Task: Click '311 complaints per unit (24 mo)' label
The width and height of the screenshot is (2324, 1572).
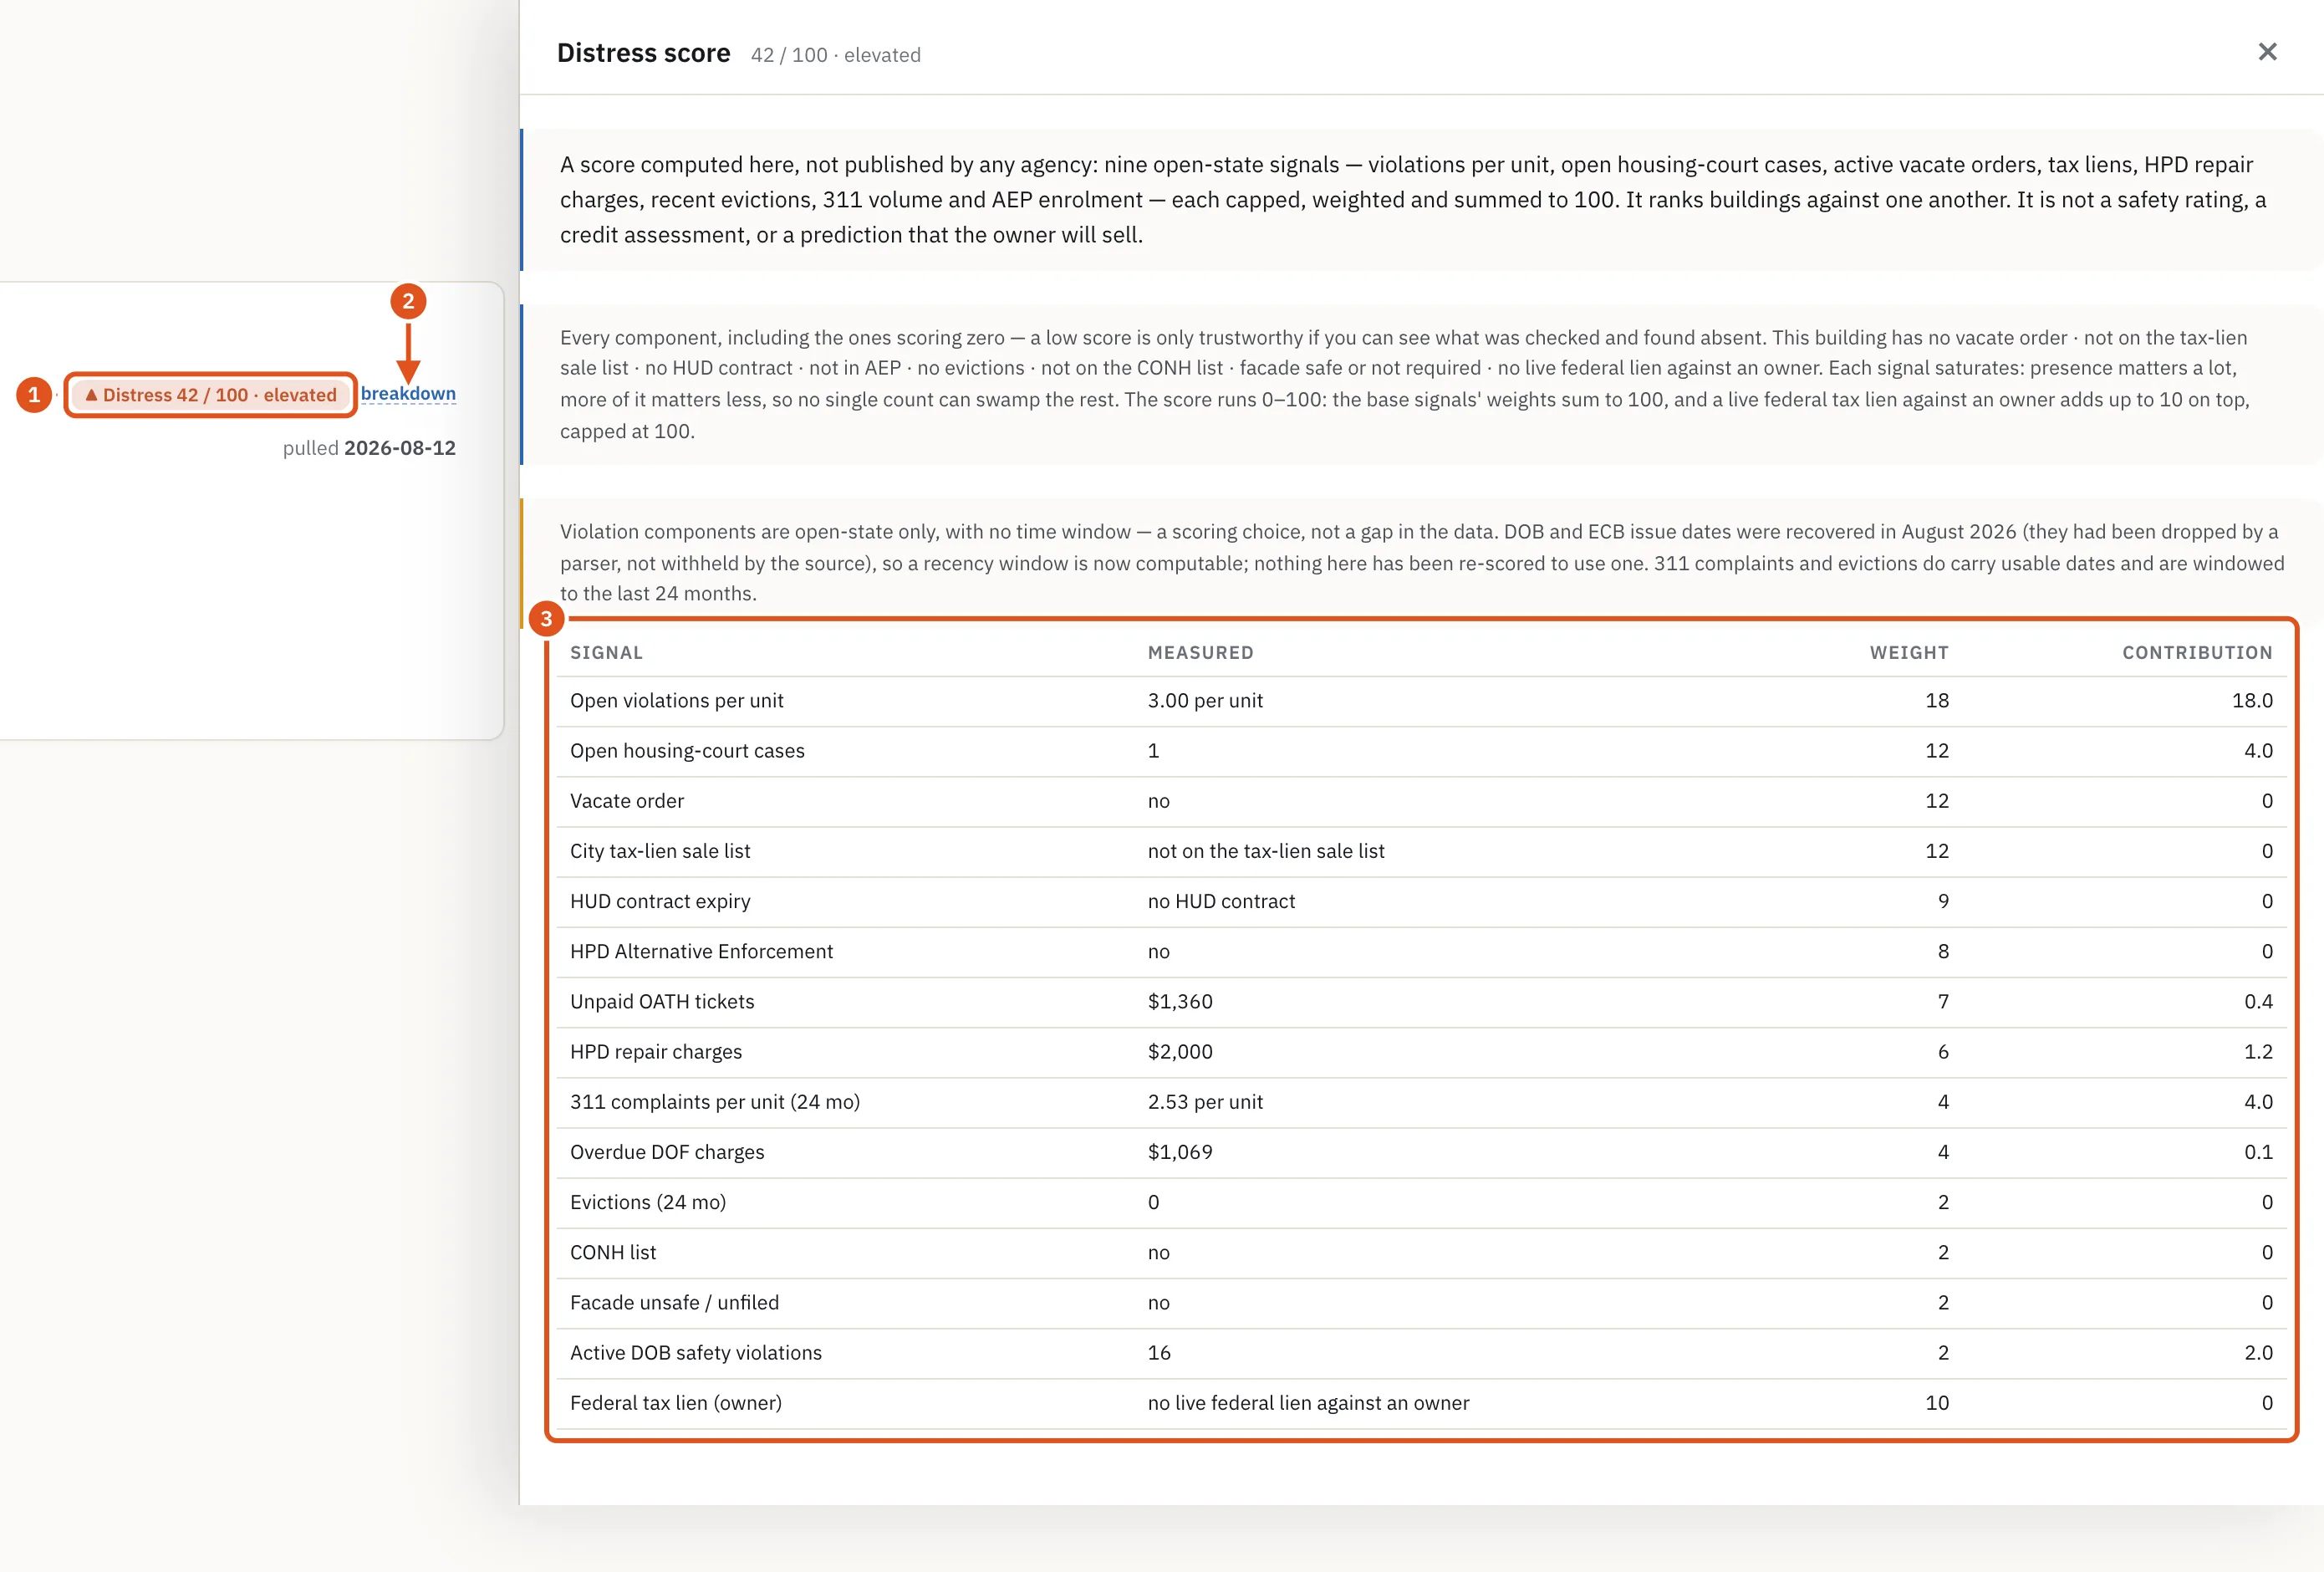Action: point(715,1102)
